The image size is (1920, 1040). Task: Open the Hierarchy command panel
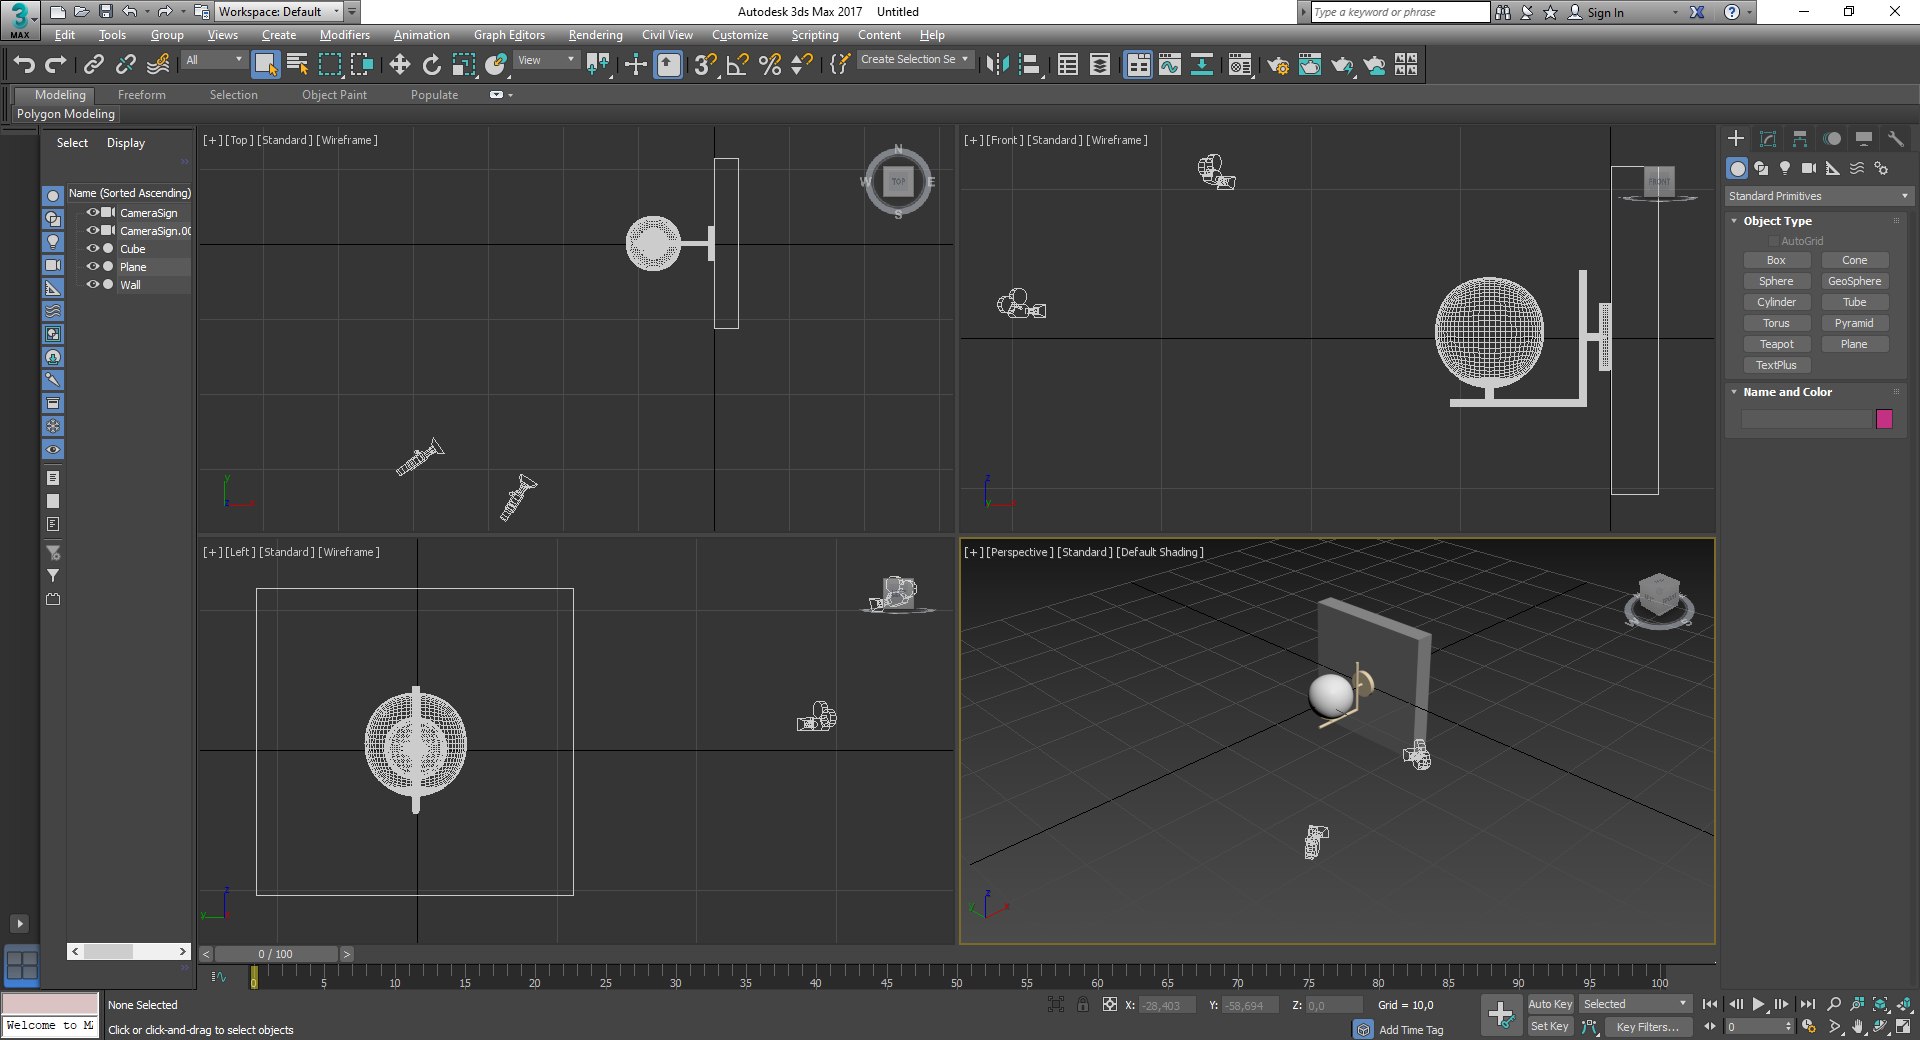(1800, 139)
